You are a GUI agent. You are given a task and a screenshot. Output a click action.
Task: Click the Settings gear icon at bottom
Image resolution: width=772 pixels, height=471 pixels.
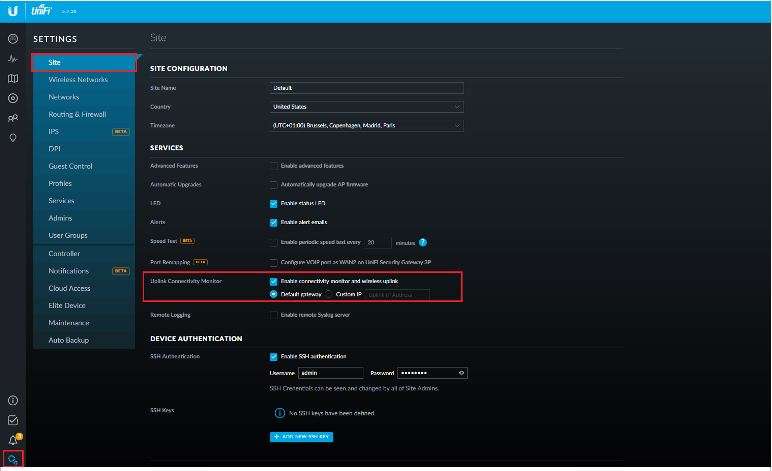[x=13, y=460]
